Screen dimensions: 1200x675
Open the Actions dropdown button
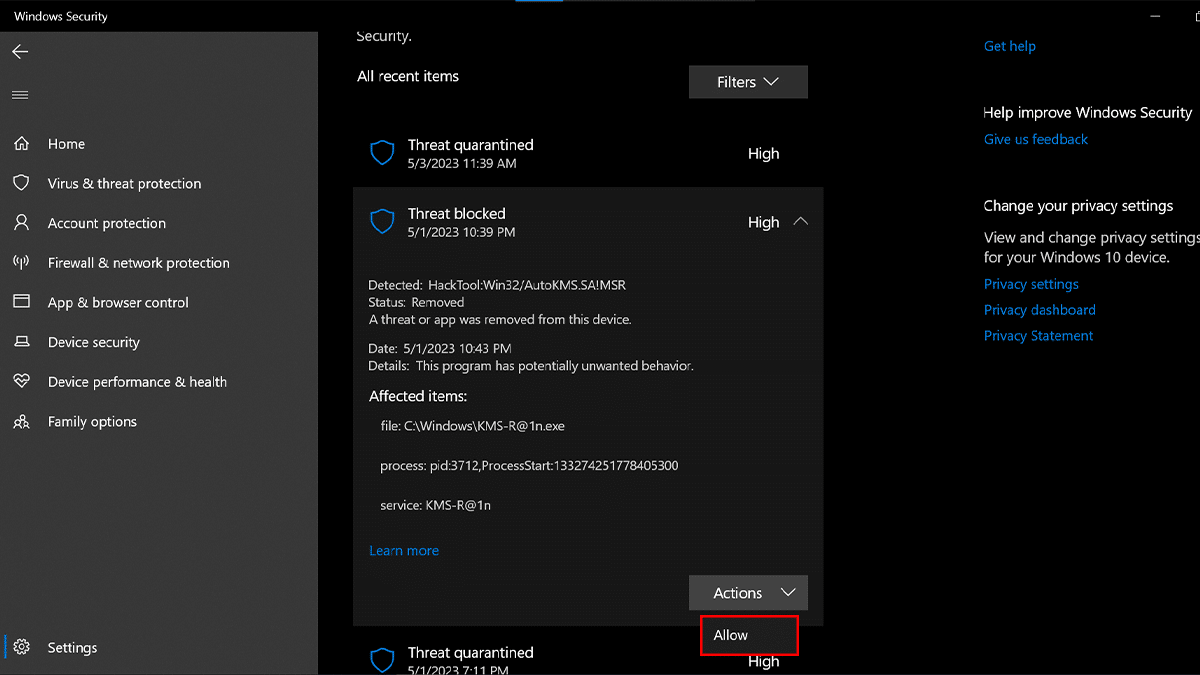pos(748,593)
